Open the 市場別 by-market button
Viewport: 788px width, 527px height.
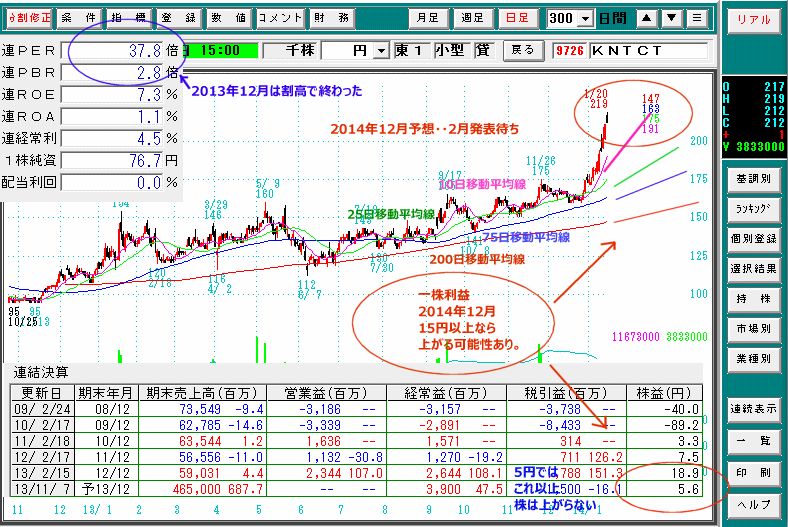(x=753, y=330)
